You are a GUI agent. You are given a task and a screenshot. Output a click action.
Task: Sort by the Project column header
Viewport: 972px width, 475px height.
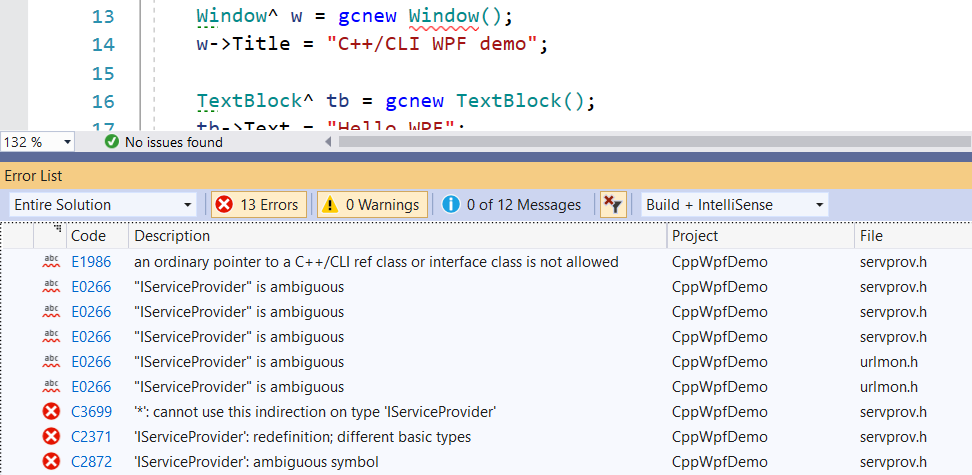coord(761,236)
